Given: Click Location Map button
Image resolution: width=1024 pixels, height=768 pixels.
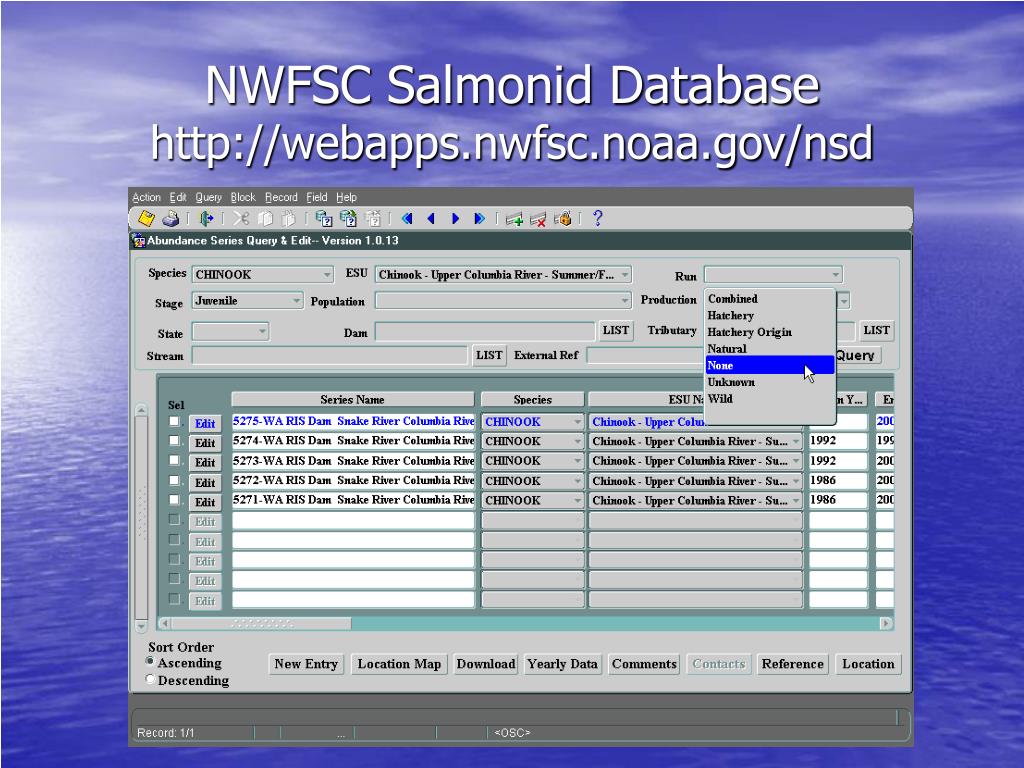Looking at the screenshot, I should coord(399,664).
